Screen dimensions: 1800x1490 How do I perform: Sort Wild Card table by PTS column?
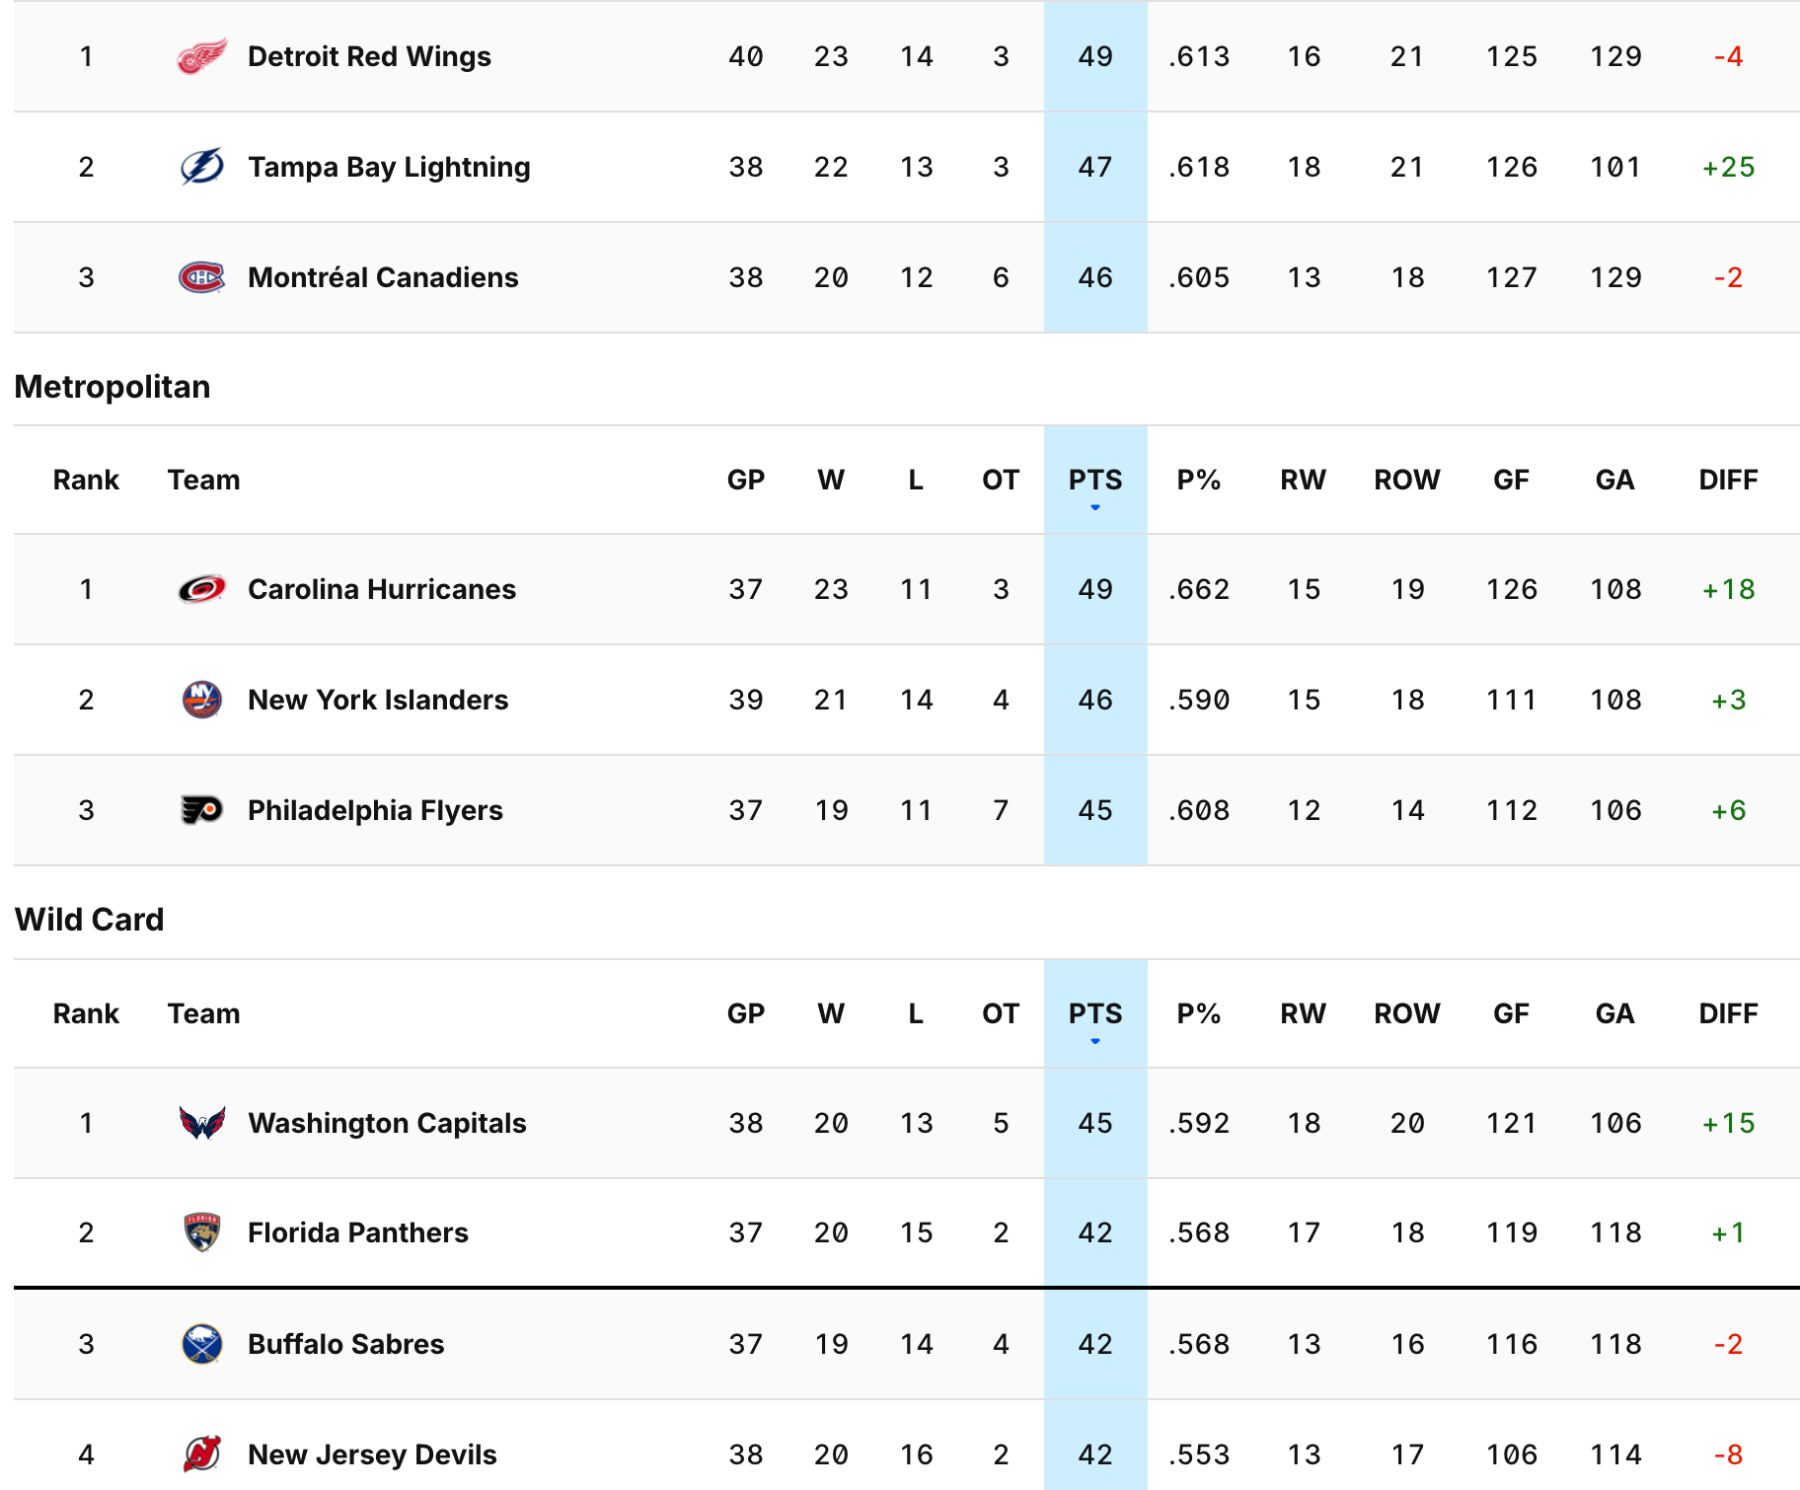click(1095, 1014)
